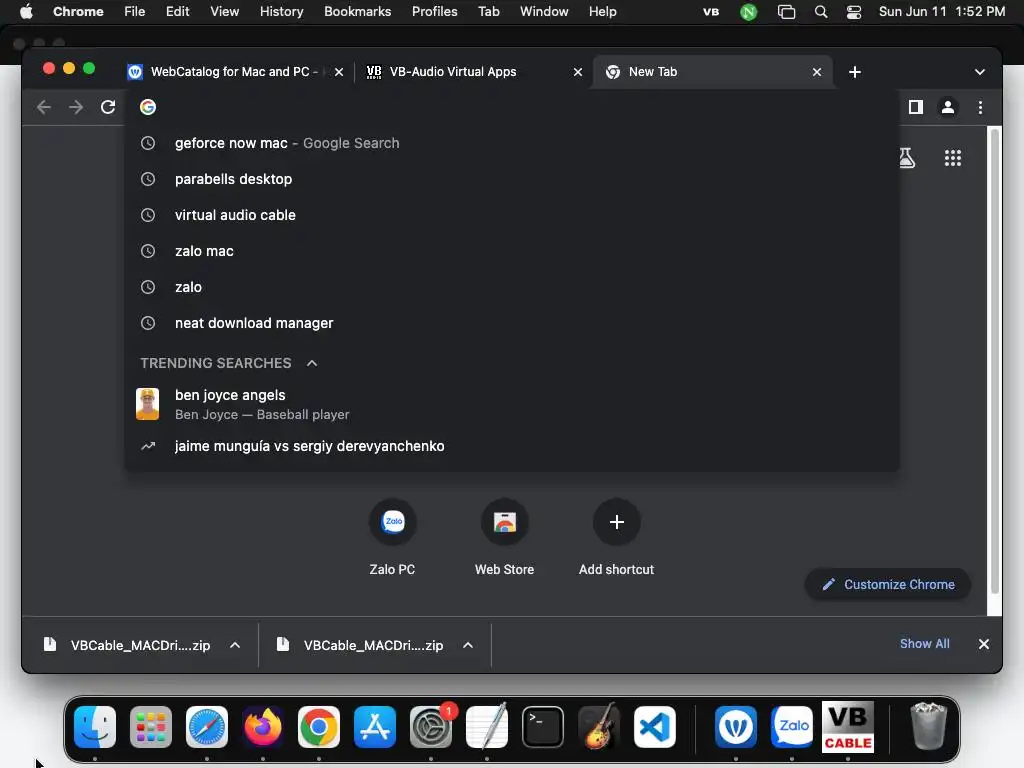Open a new tab with the plus icon
The height and width of the screenshot is (768, 1024).
point(854,72)
